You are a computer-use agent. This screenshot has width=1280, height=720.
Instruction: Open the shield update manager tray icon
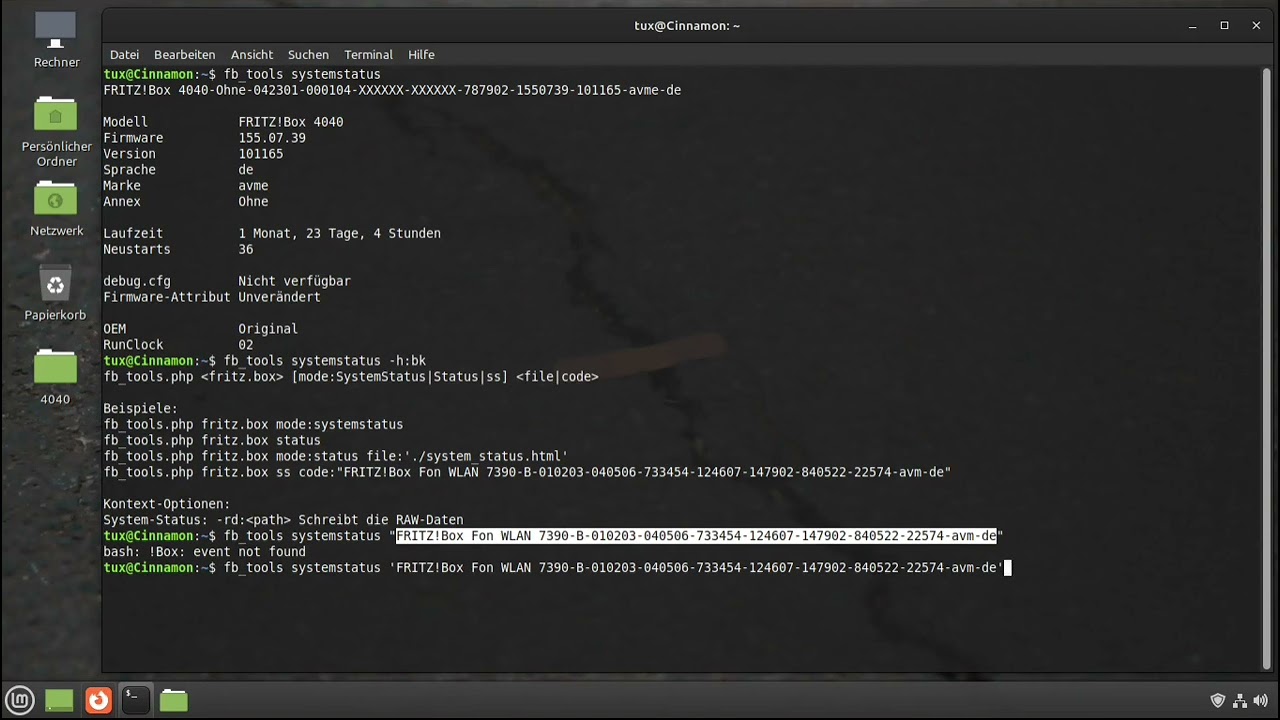tap(1218, 700)
